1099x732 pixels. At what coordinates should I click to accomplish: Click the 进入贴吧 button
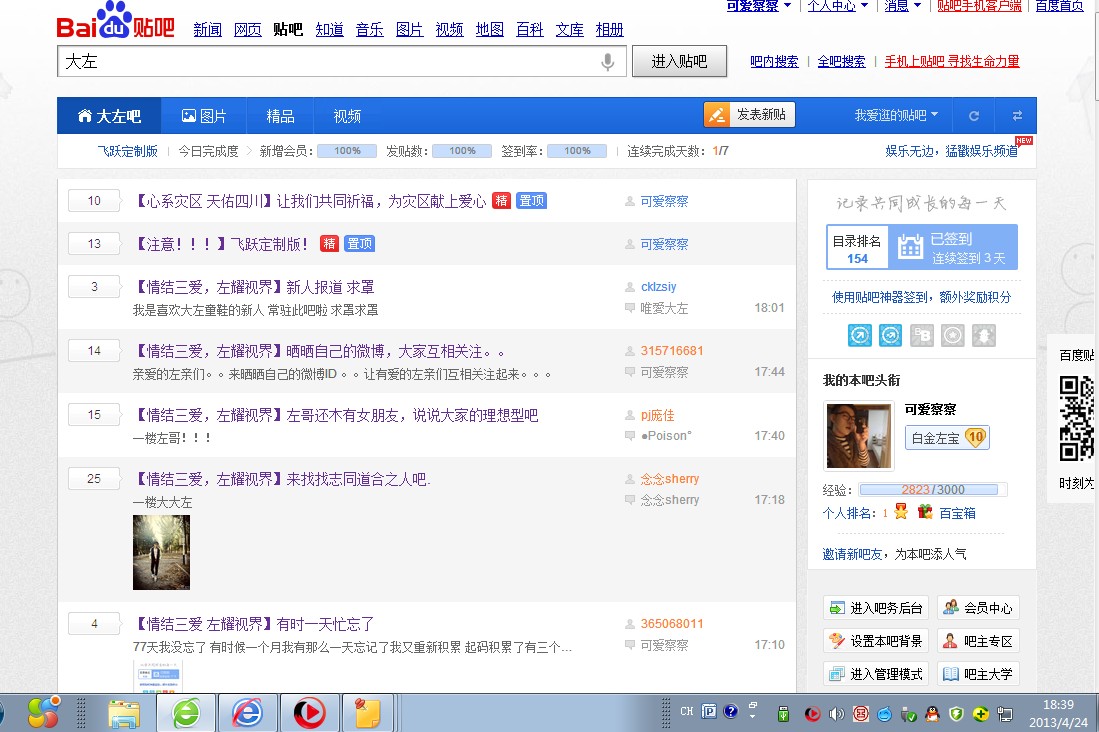coord(679,61)
